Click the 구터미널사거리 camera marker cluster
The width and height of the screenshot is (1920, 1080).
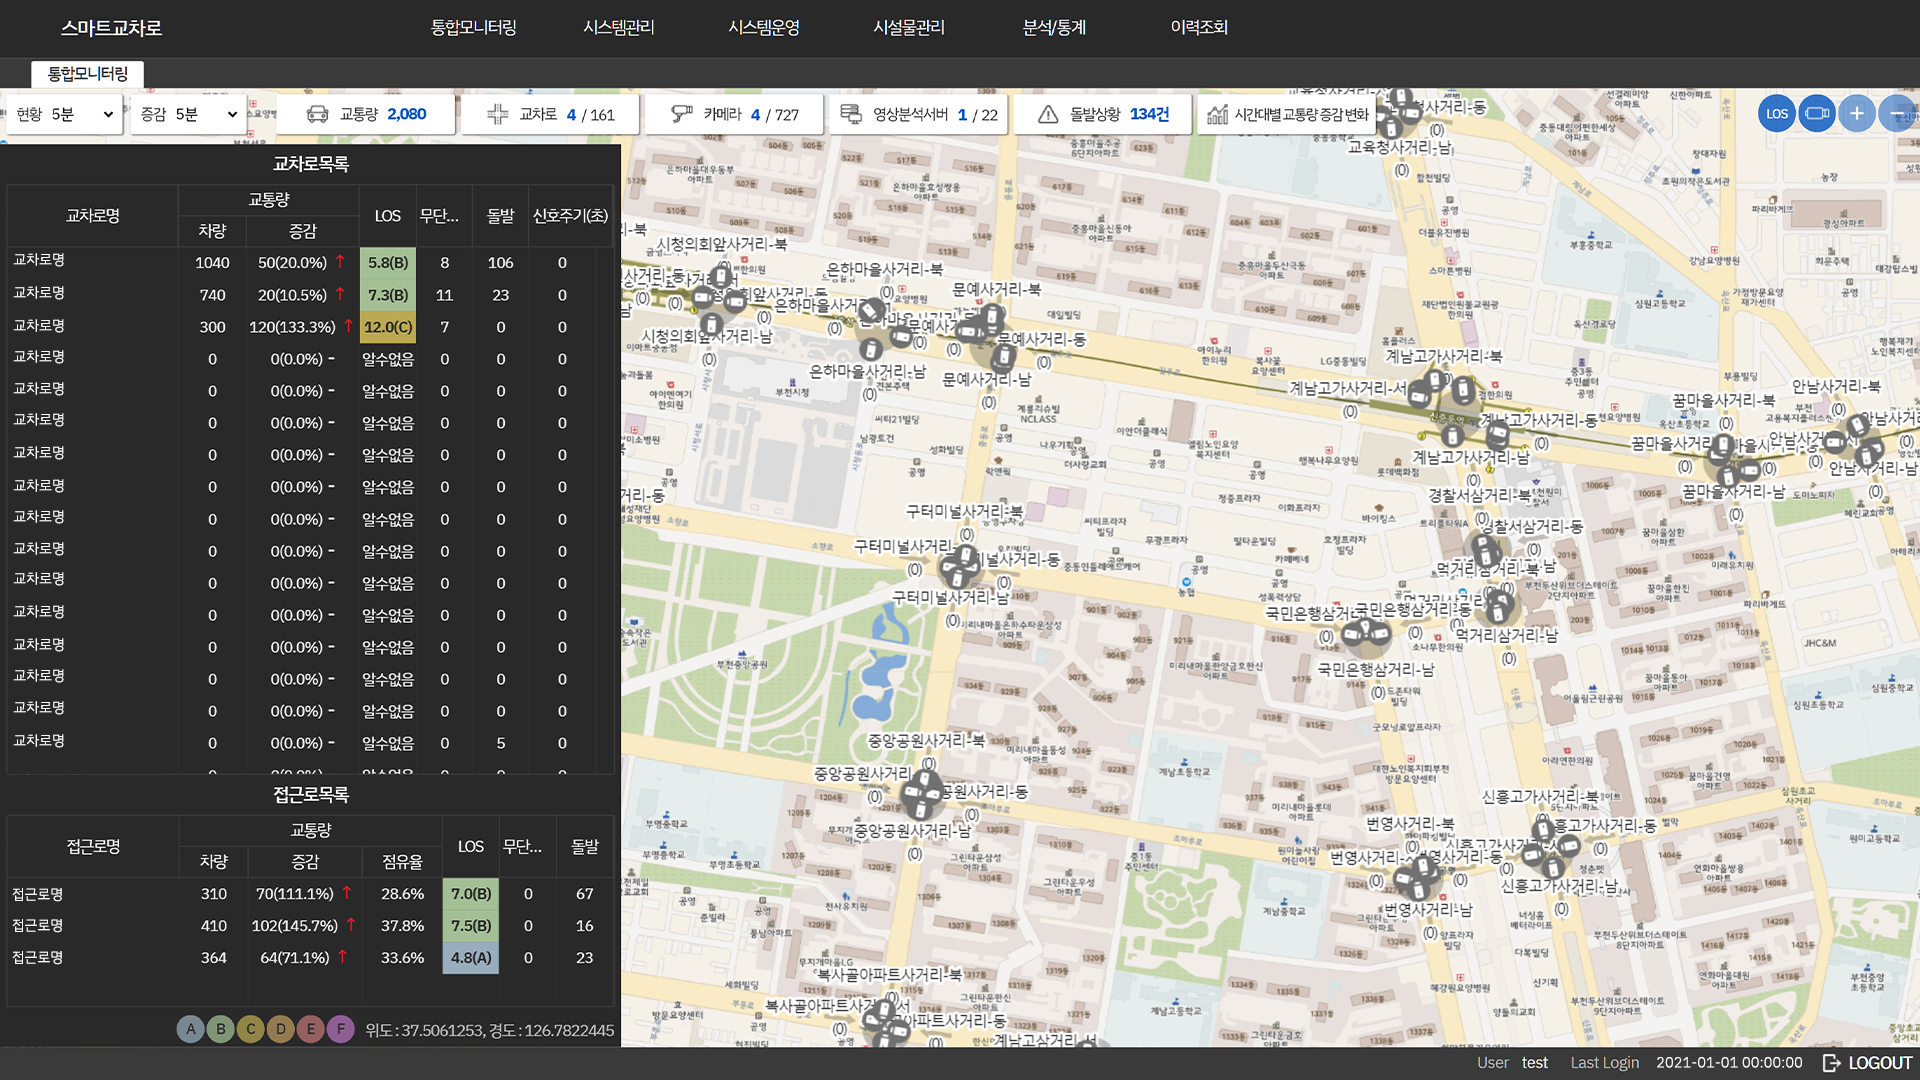click(x=961, y=568)
